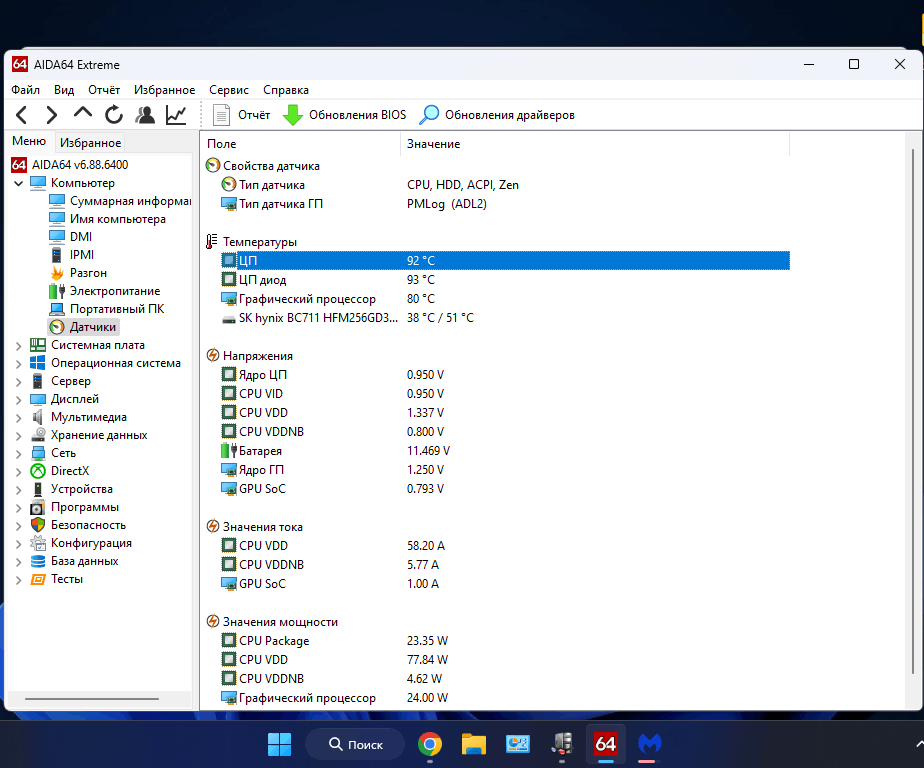The image size is (924, 768).
Task: Switch to the Меню side tab
Action: (29, 141)
